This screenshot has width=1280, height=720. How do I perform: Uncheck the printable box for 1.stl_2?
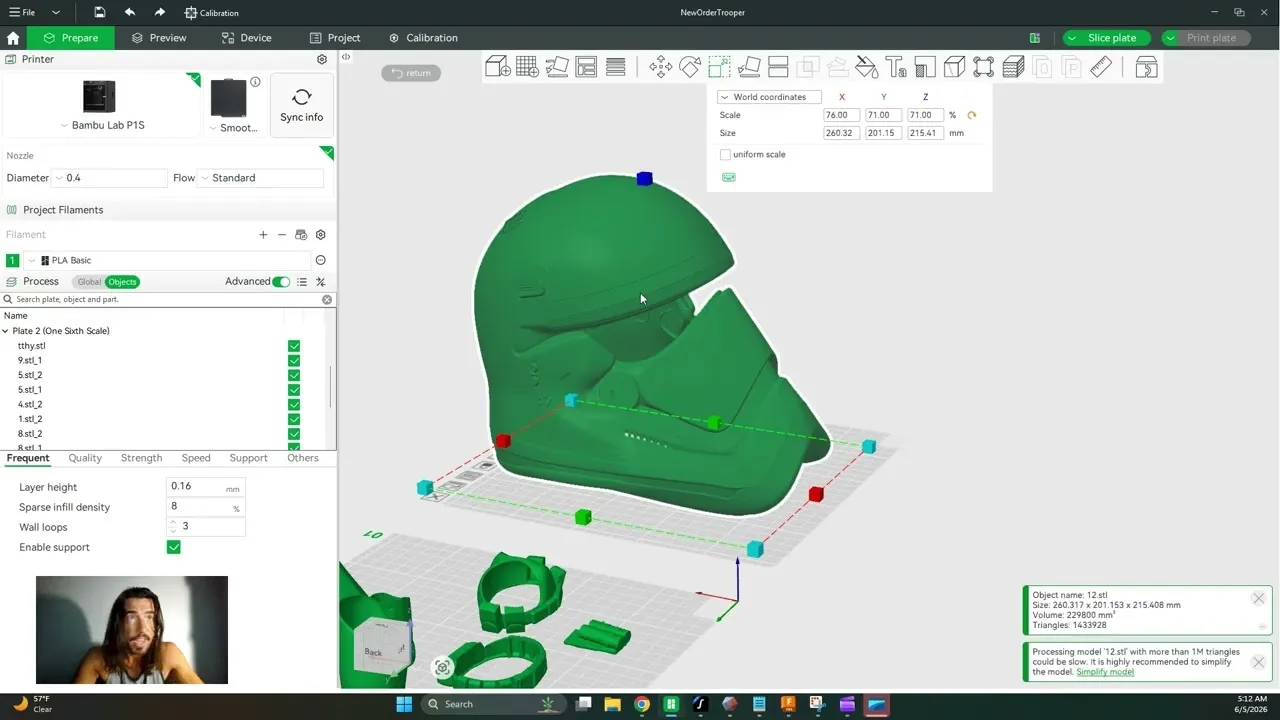[x=294, y=419]
